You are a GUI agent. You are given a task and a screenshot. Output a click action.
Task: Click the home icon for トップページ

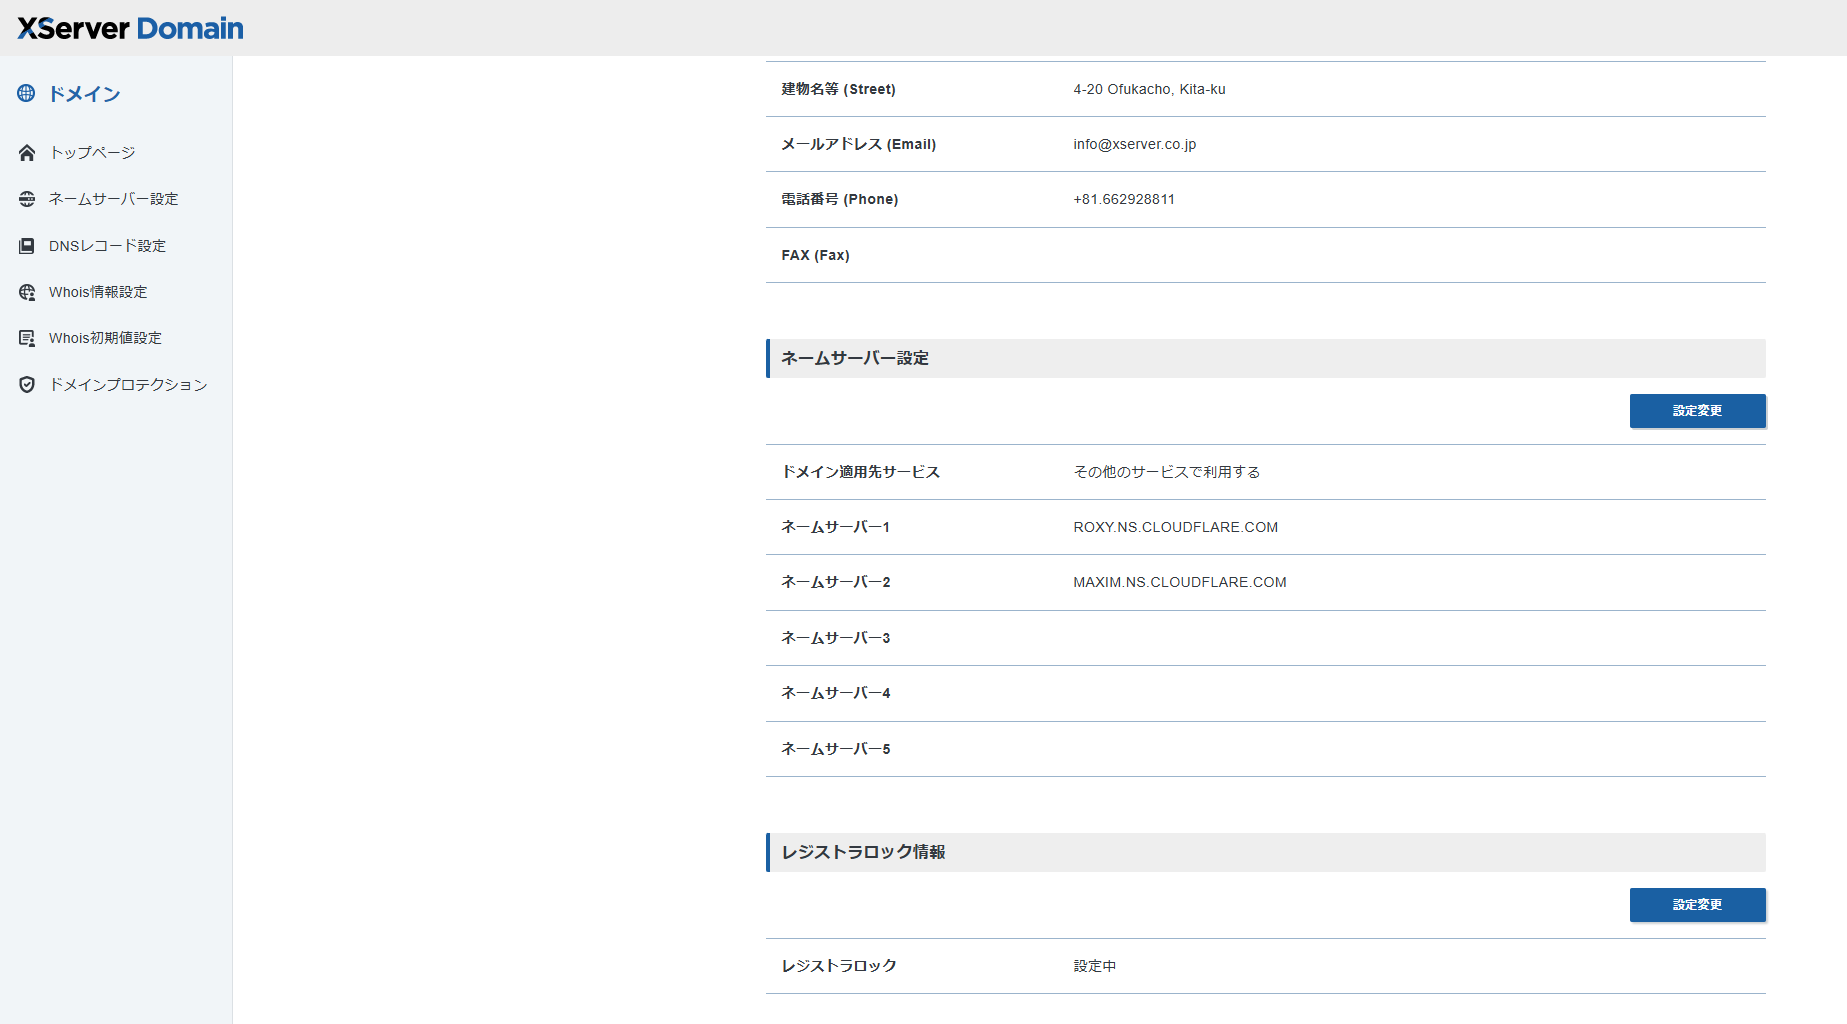point(27,153)
